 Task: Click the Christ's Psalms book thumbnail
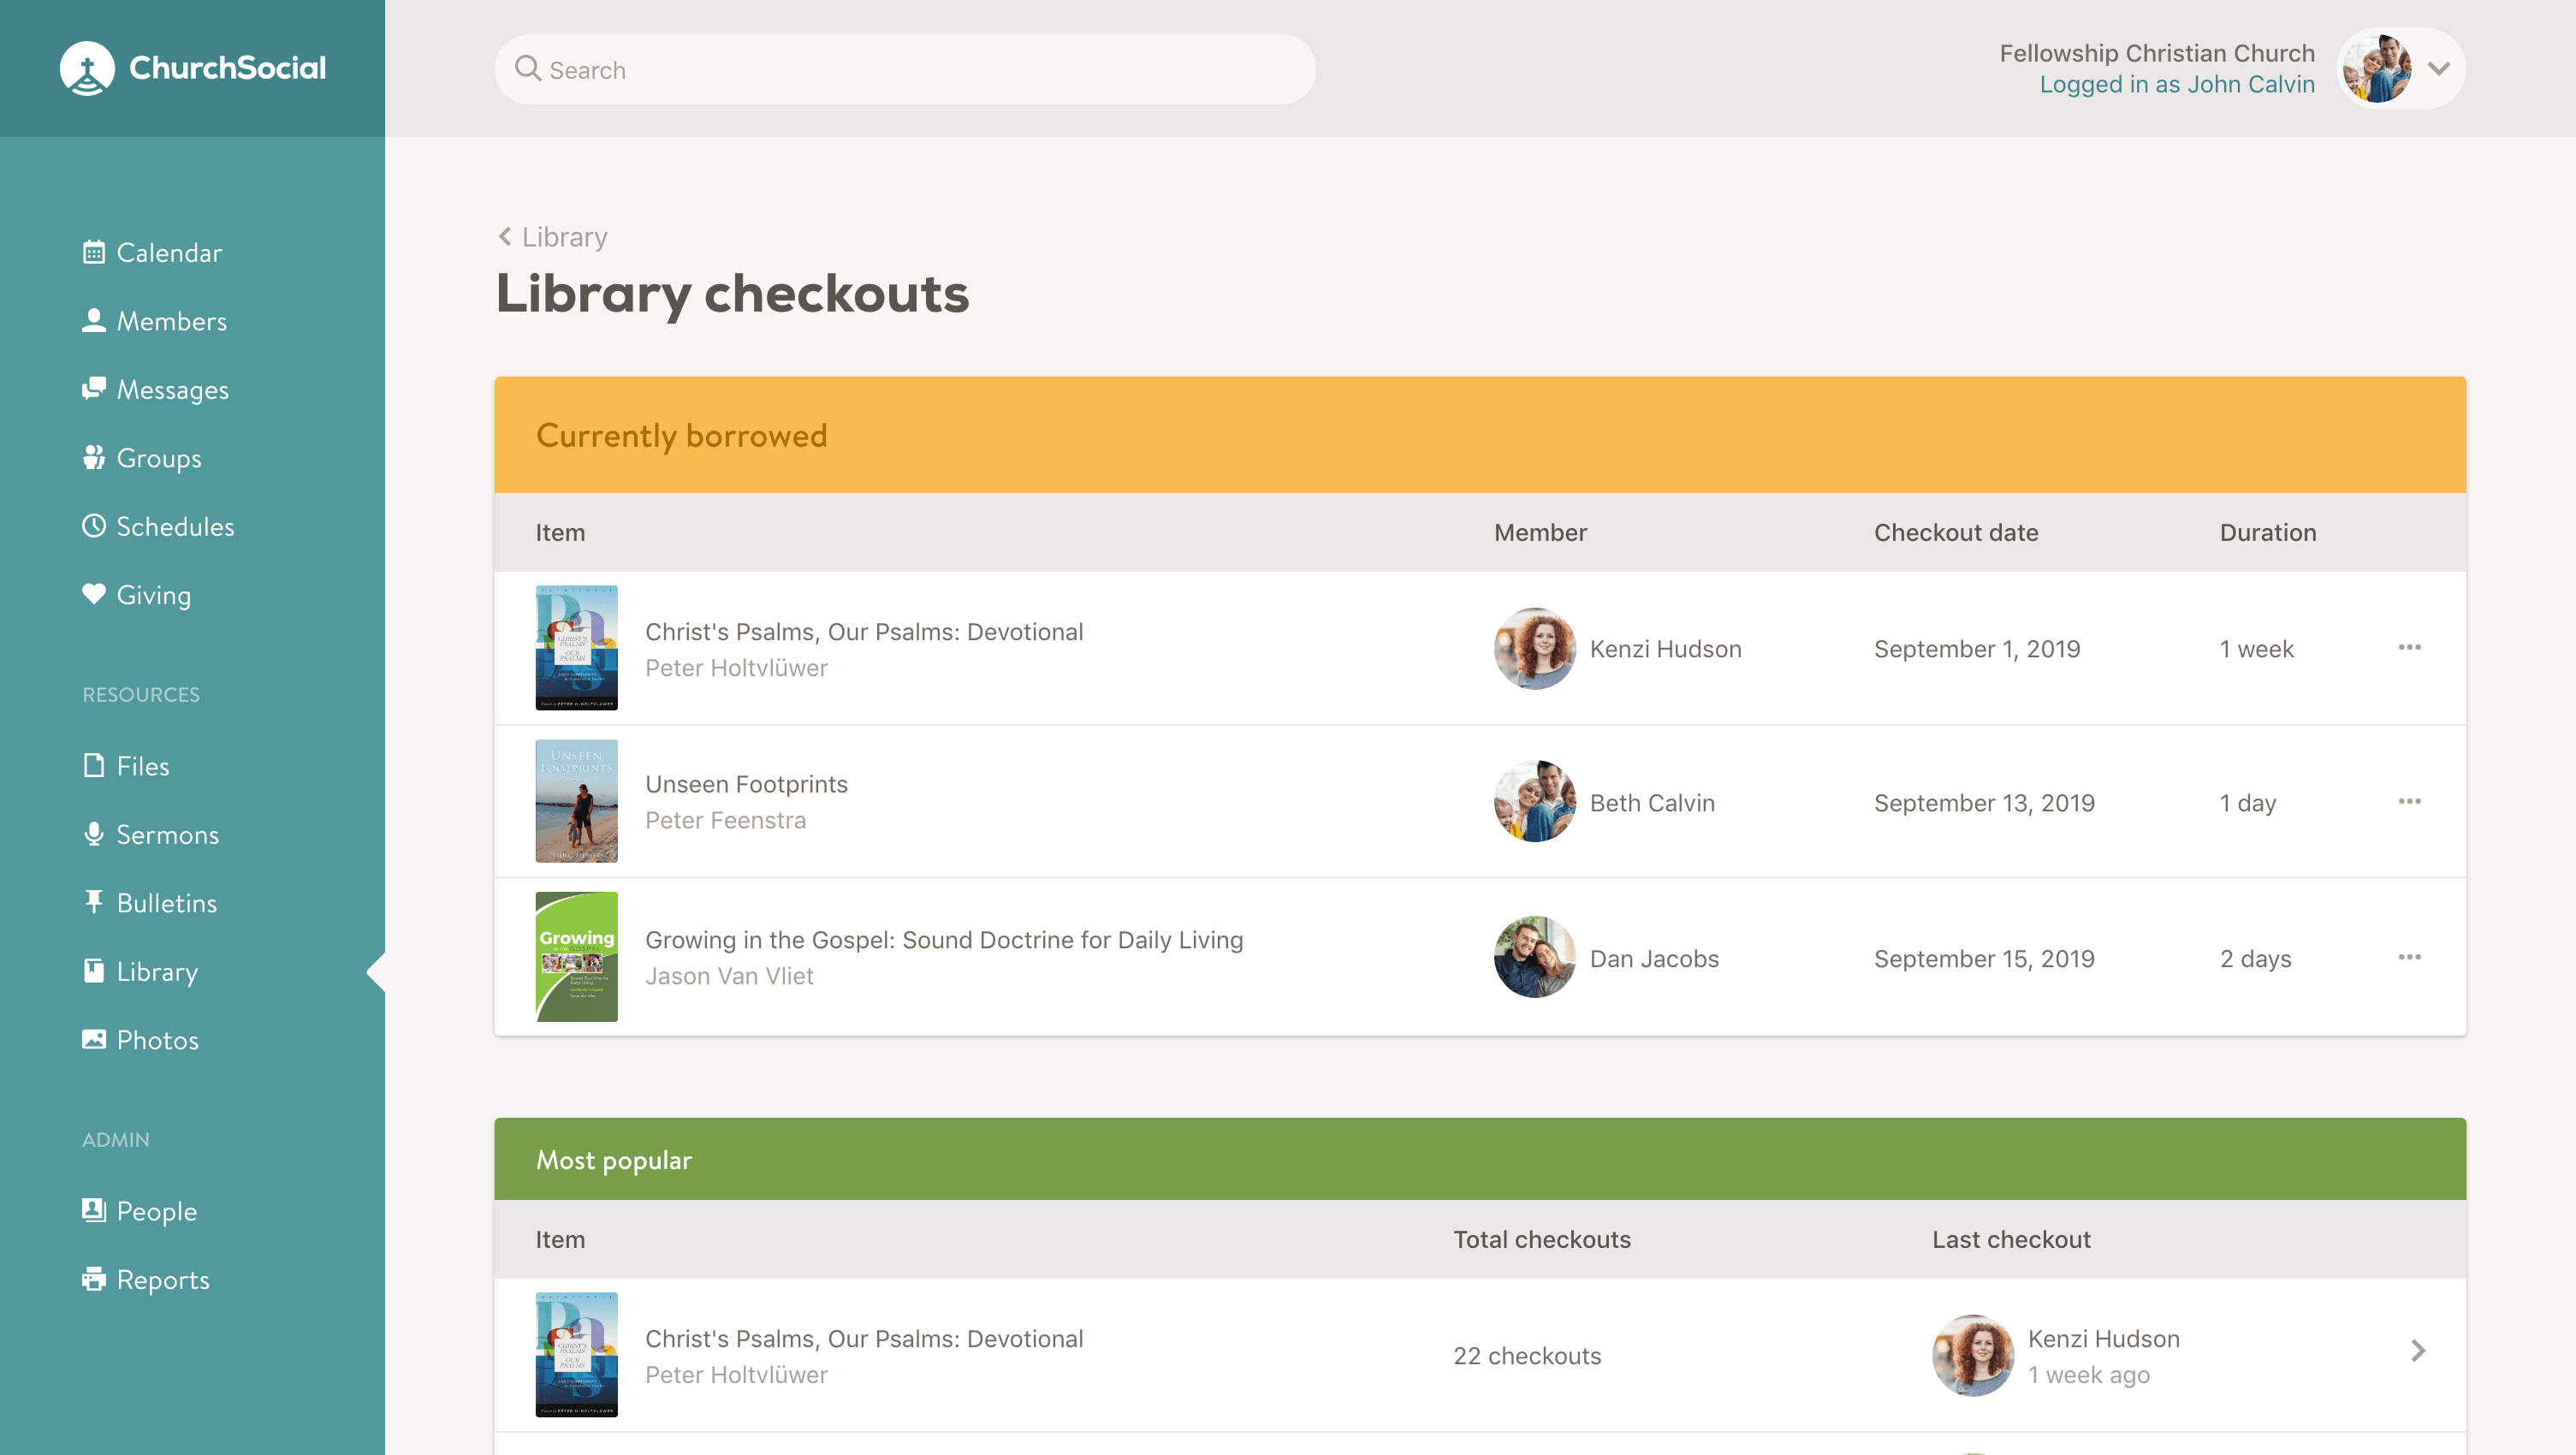(577, 646)
